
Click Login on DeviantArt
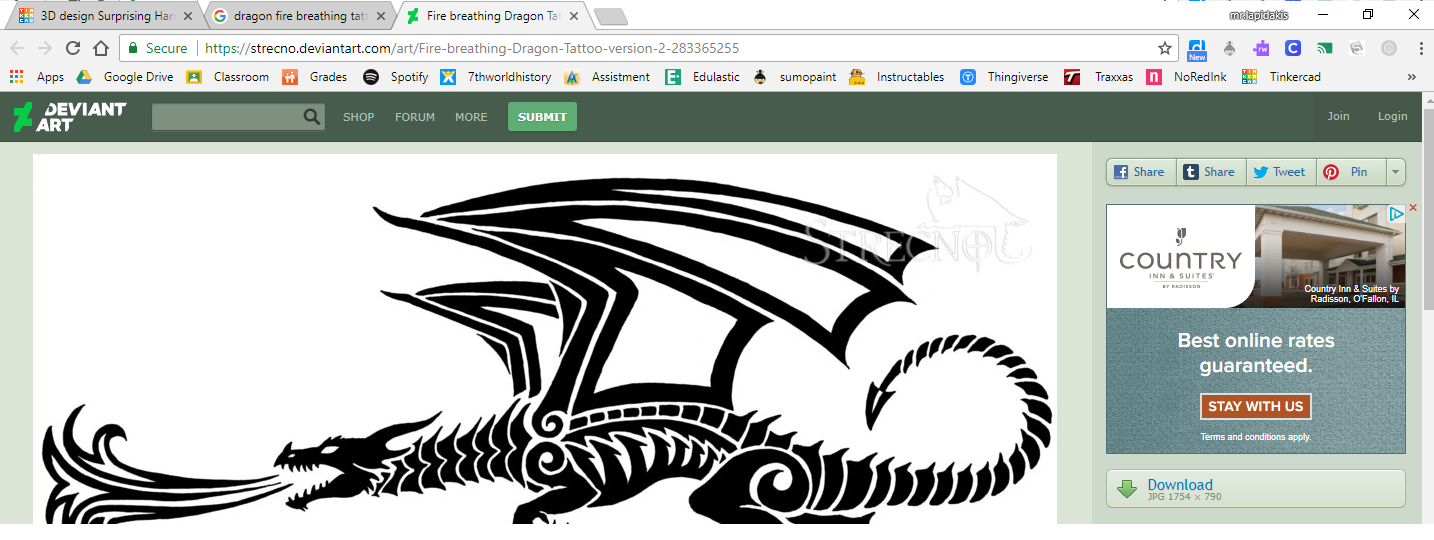point(1392,116)
